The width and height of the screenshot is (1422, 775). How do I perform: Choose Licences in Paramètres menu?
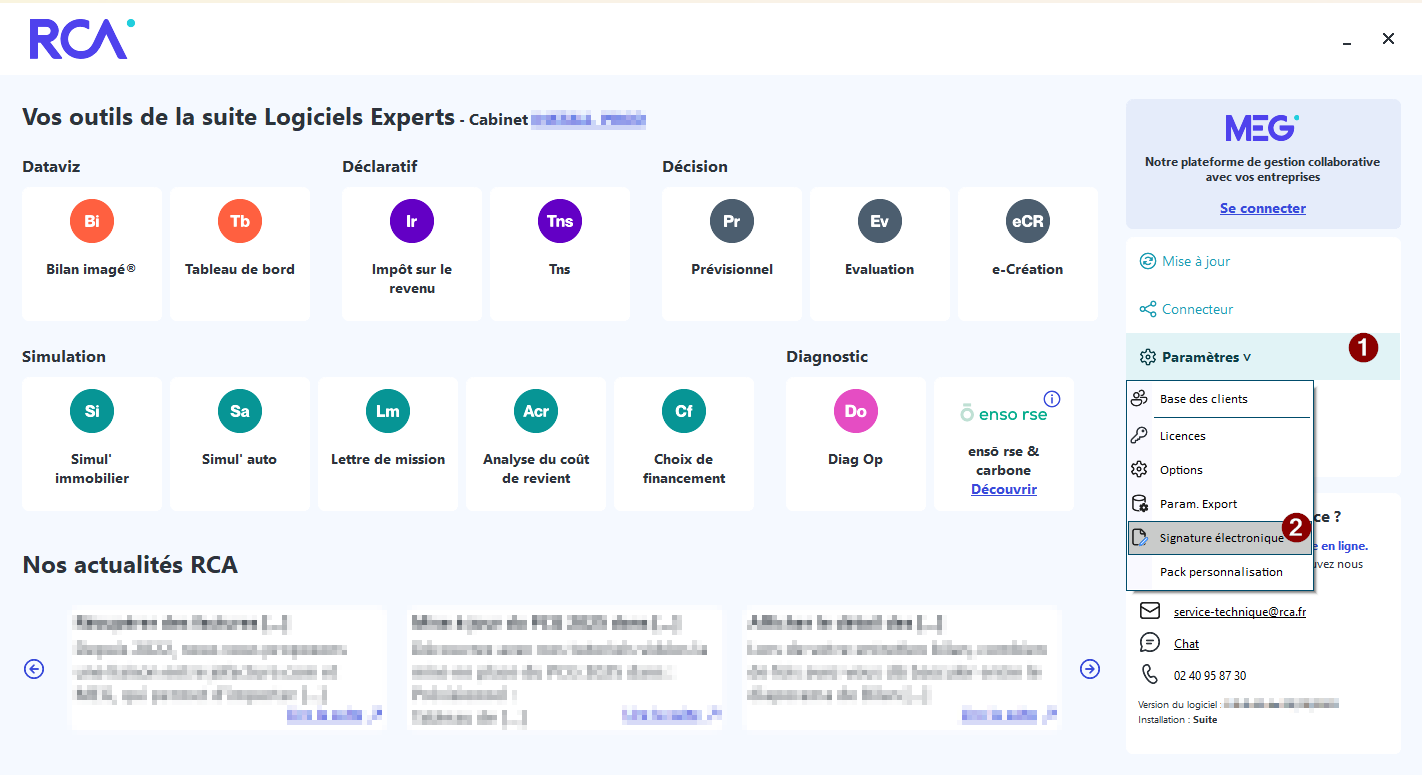(1220, 436)
